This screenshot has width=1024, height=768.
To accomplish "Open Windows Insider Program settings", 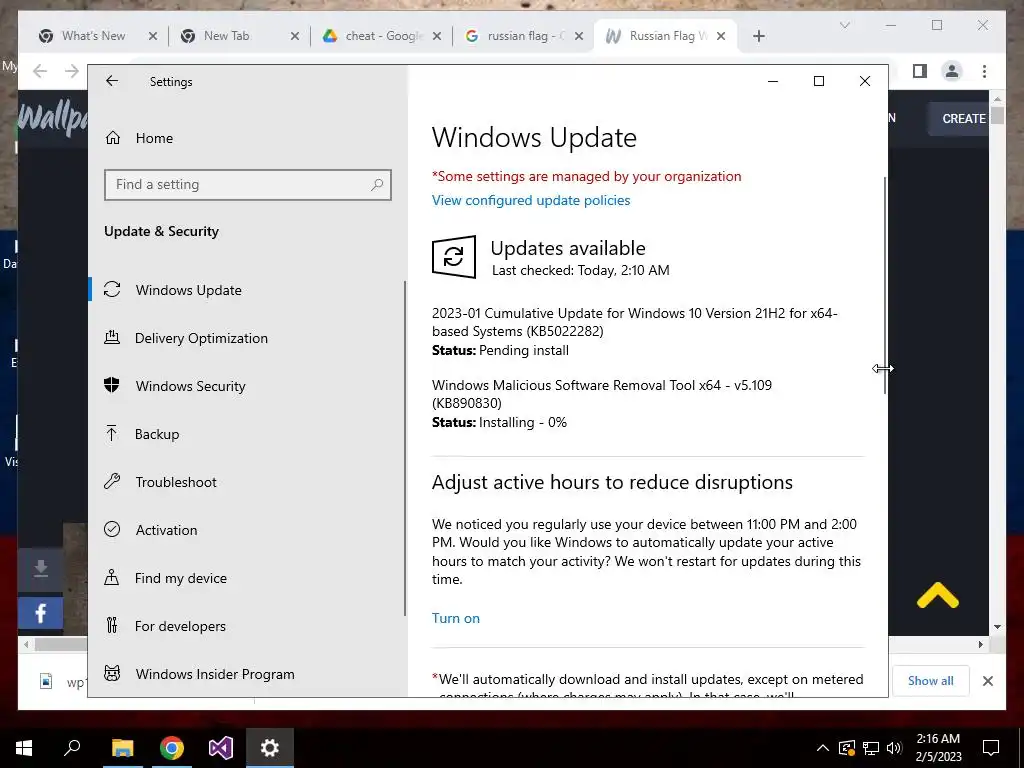I will [247, 674].
